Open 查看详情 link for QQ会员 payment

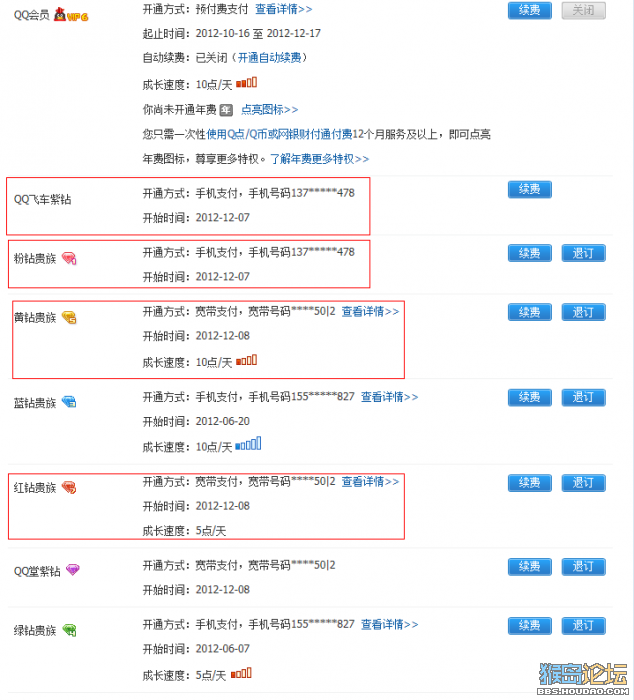tap(284, 9)
